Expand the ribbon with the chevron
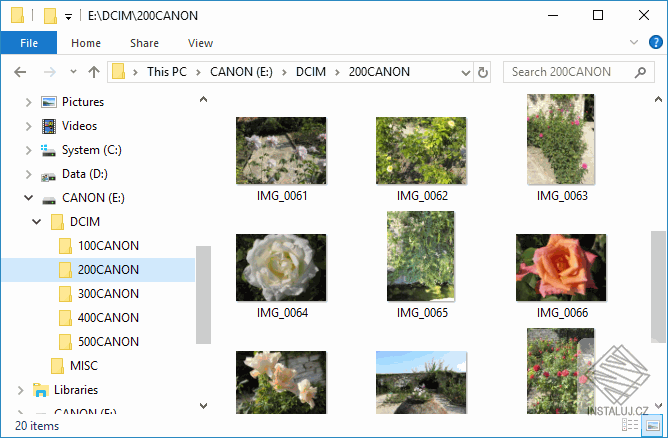Image resolution: width=668 pixels, height=438 pixels. pyautogui.click(x=633, y=42)
